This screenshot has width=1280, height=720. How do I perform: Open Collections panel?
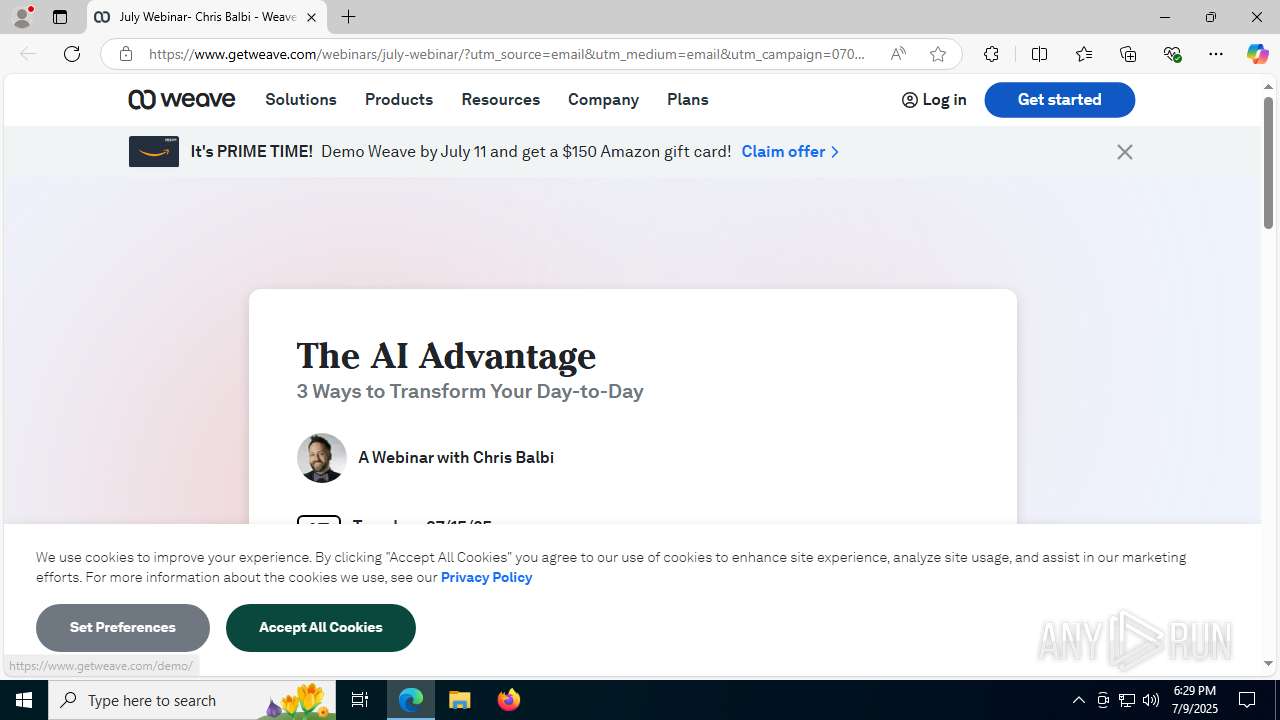1128,54
